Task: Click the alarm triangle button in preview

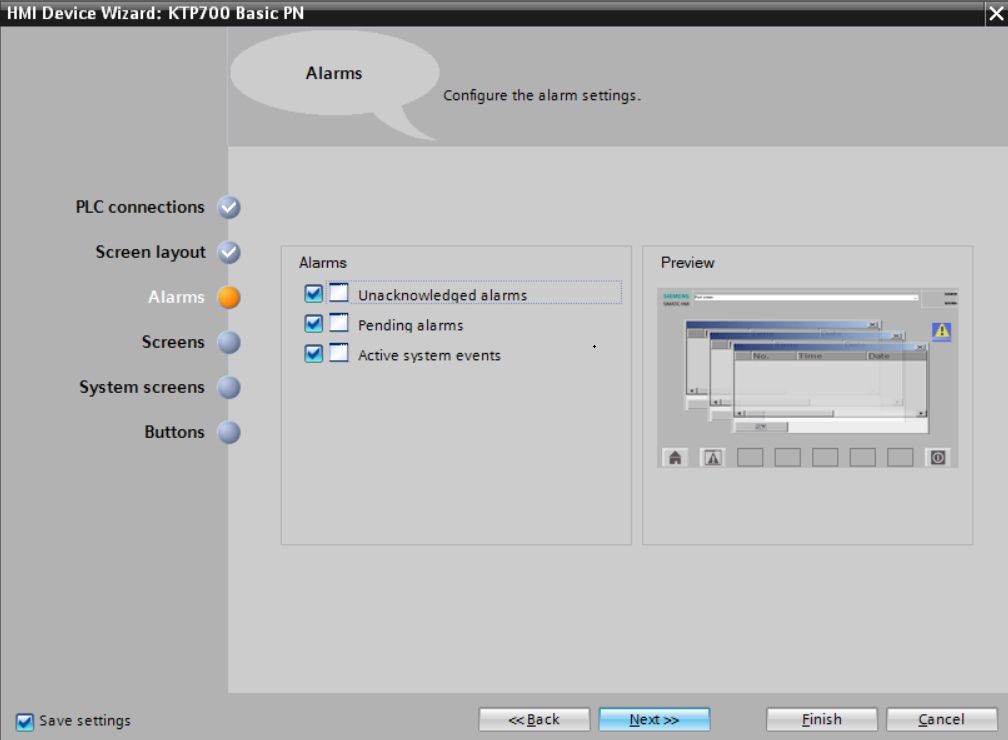Action: click(x=713, y=458)
